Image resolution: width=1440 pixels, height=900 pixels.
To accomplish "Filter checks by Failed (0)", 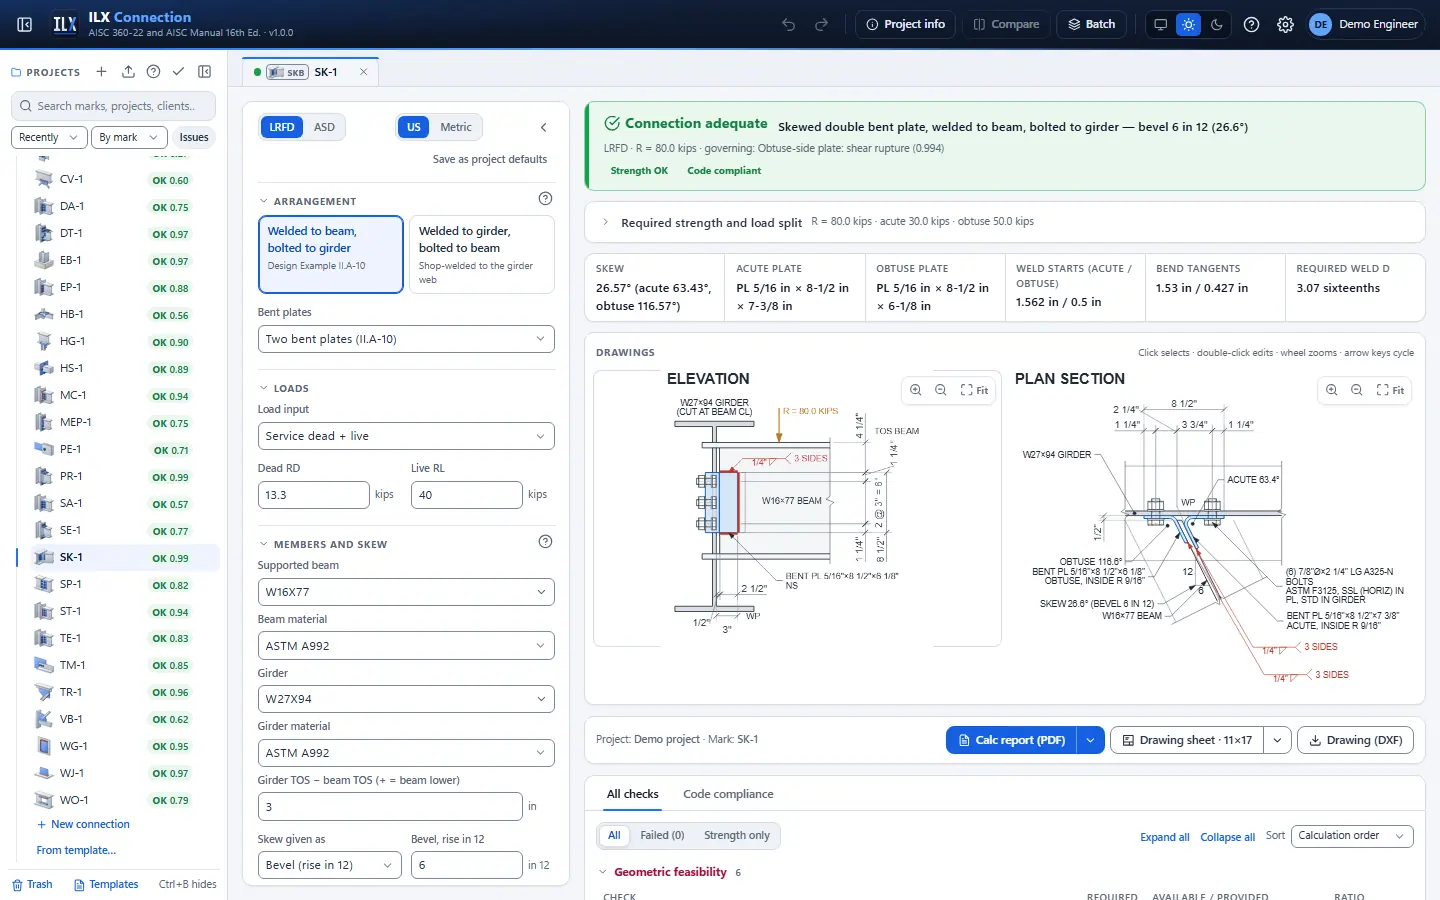I will 662,835.
